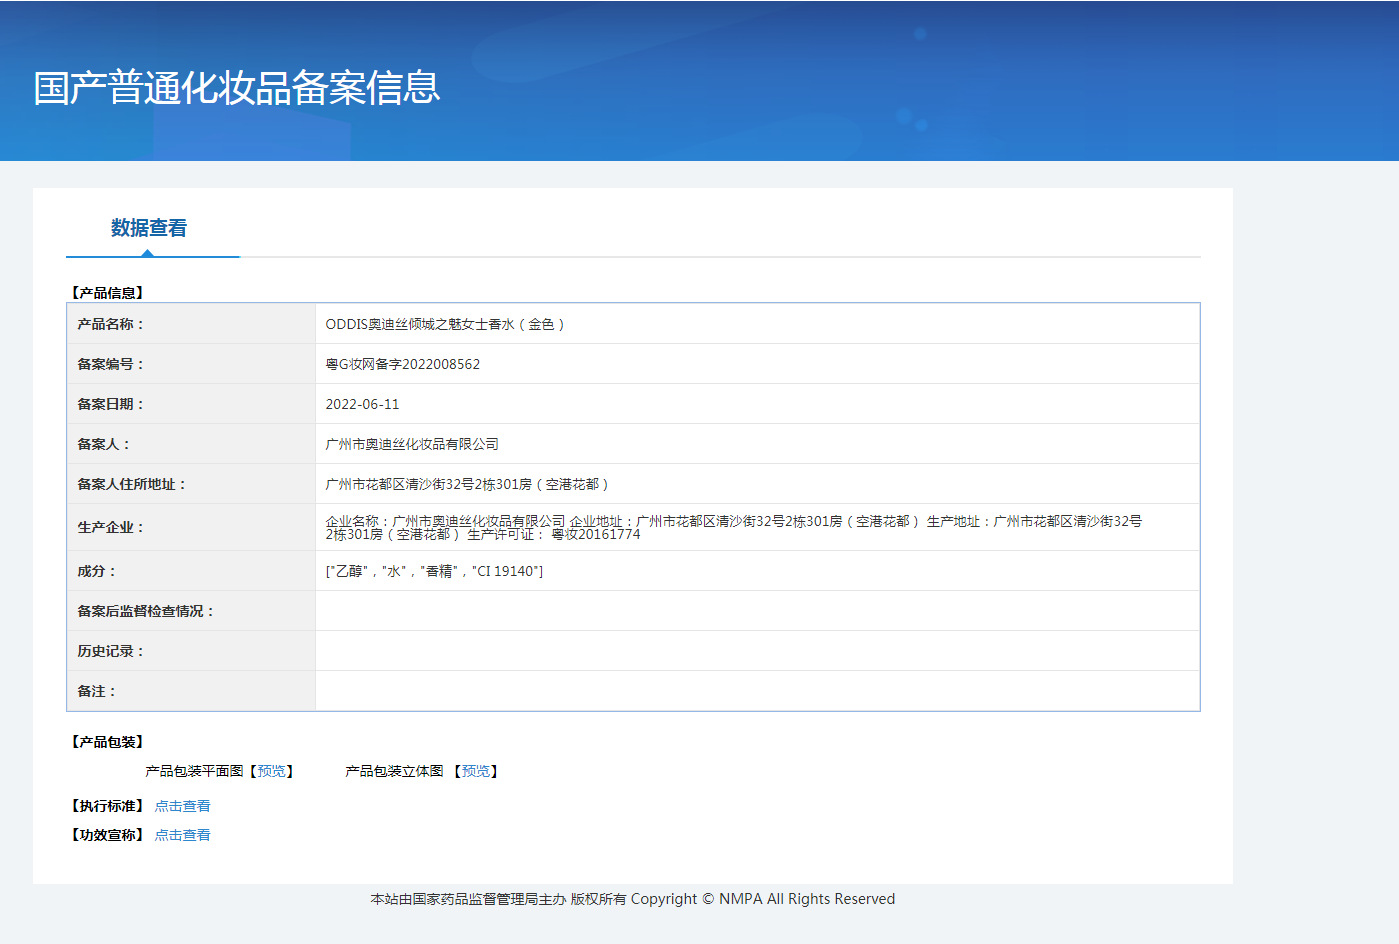
Task: Select the ingredients list with CI 19140
Action: [434, 571]
